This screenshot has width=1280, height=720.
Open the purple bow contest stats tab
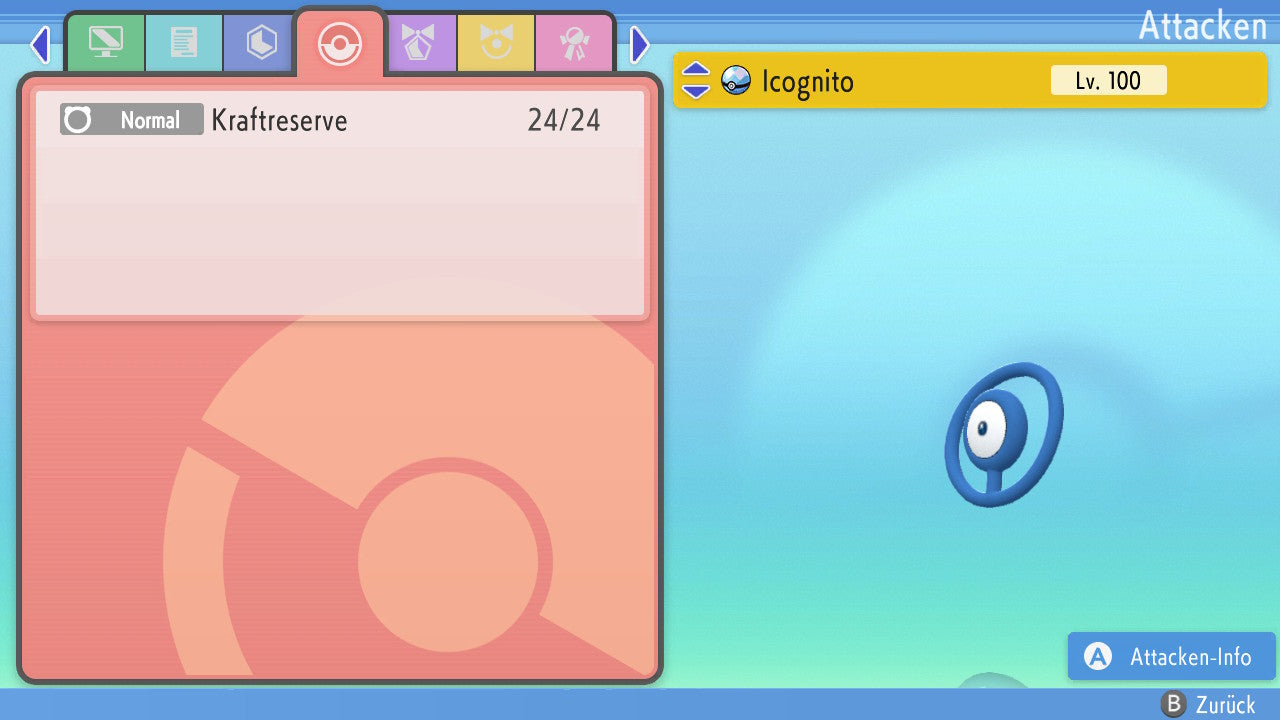point(419,43)
